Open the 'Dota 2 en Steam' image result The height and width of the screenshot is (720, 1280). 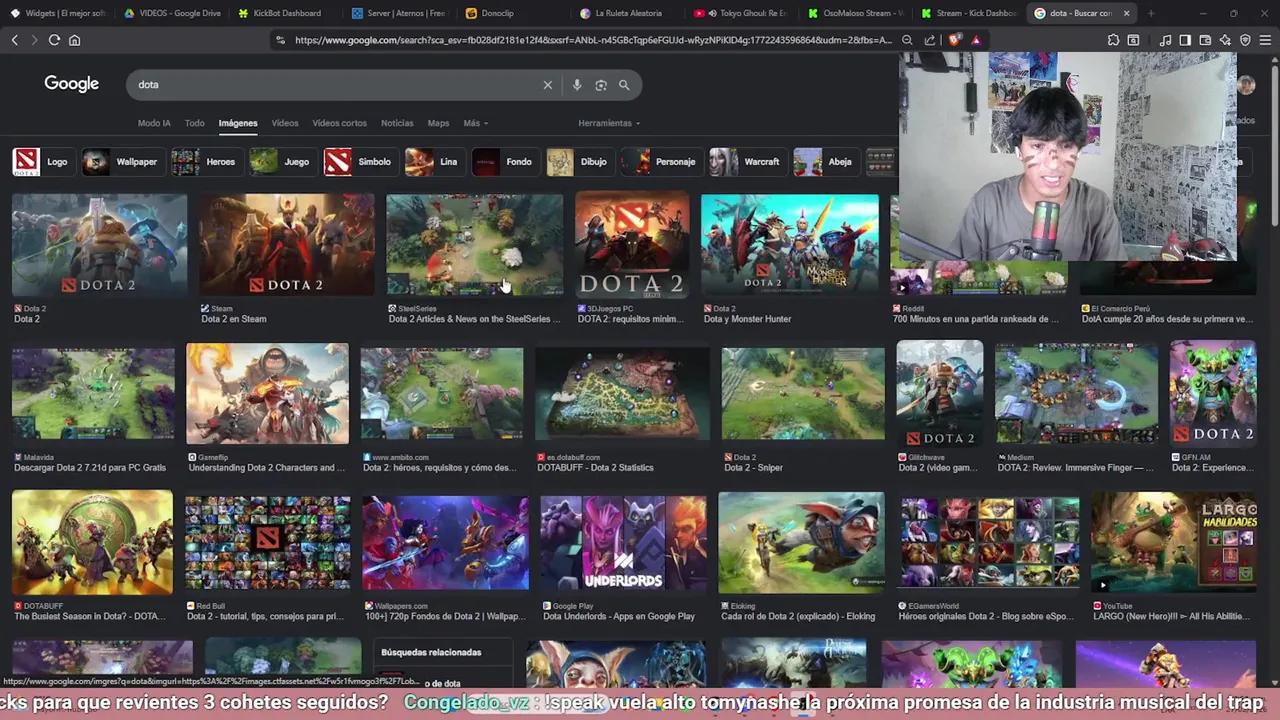286,244
